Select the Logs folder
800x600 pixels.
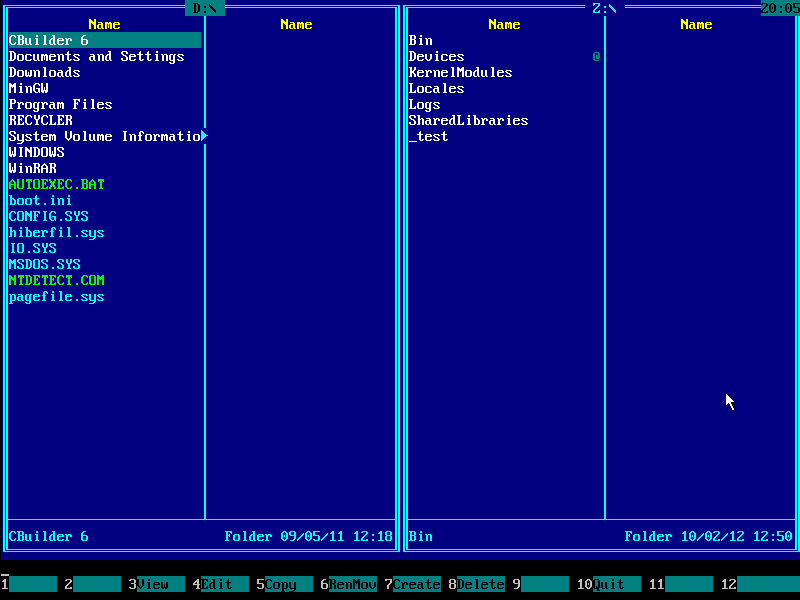click(424, 104)
